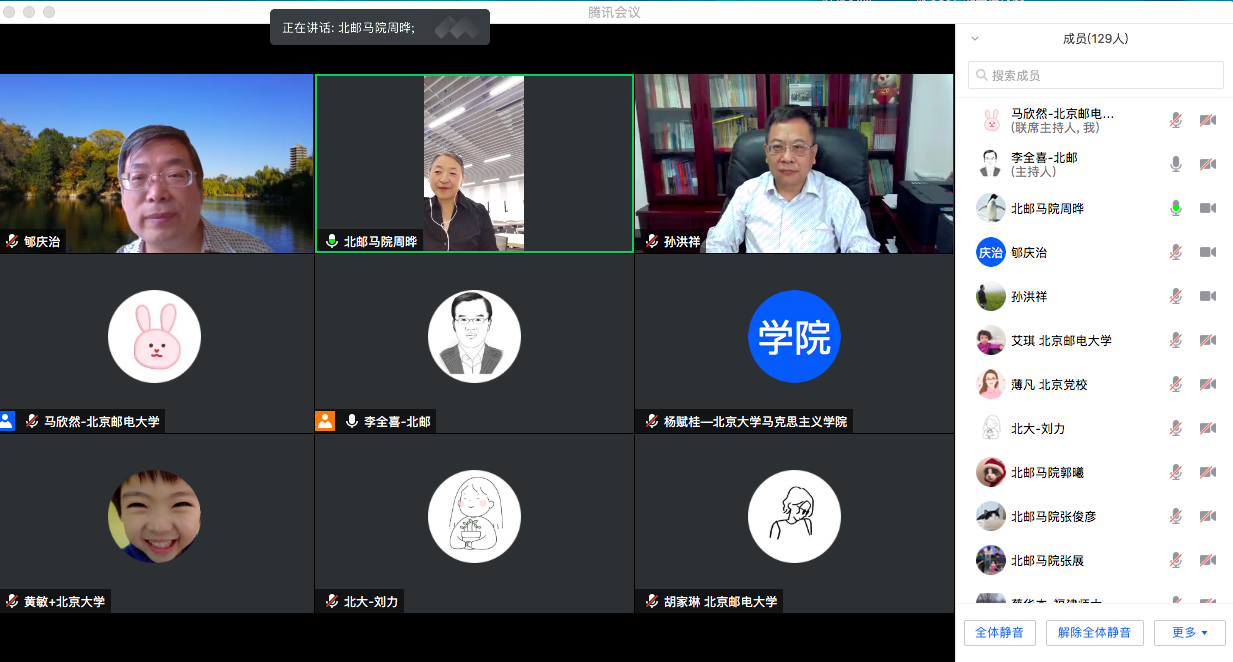Click the search magnifier icon in member search
Image resolution: width=1233 pixels, height=662 pixels.
point(982,75)
